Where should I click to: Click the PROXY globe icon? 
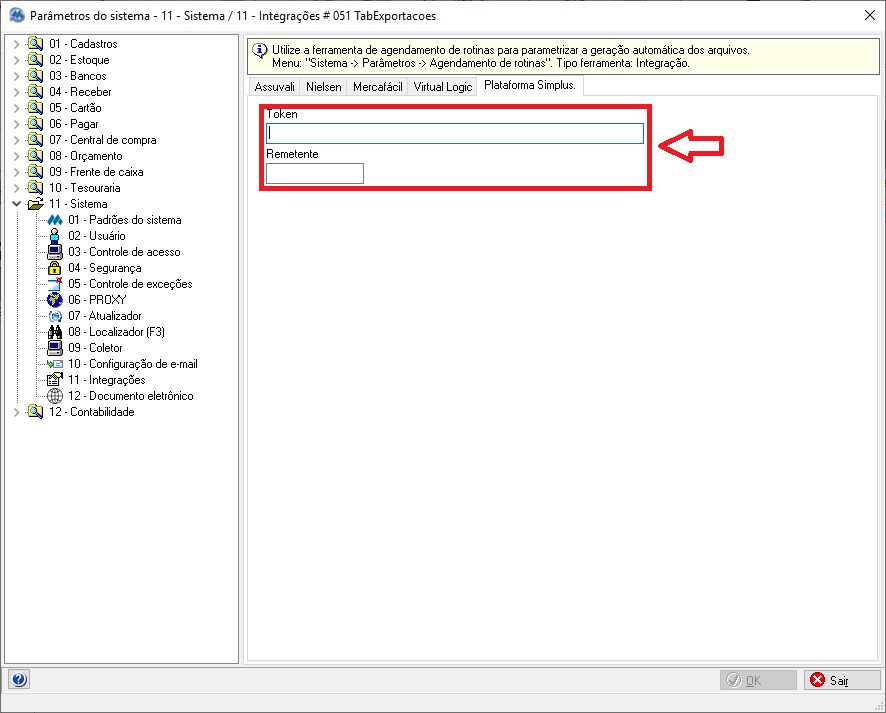[x=55, y=299]
